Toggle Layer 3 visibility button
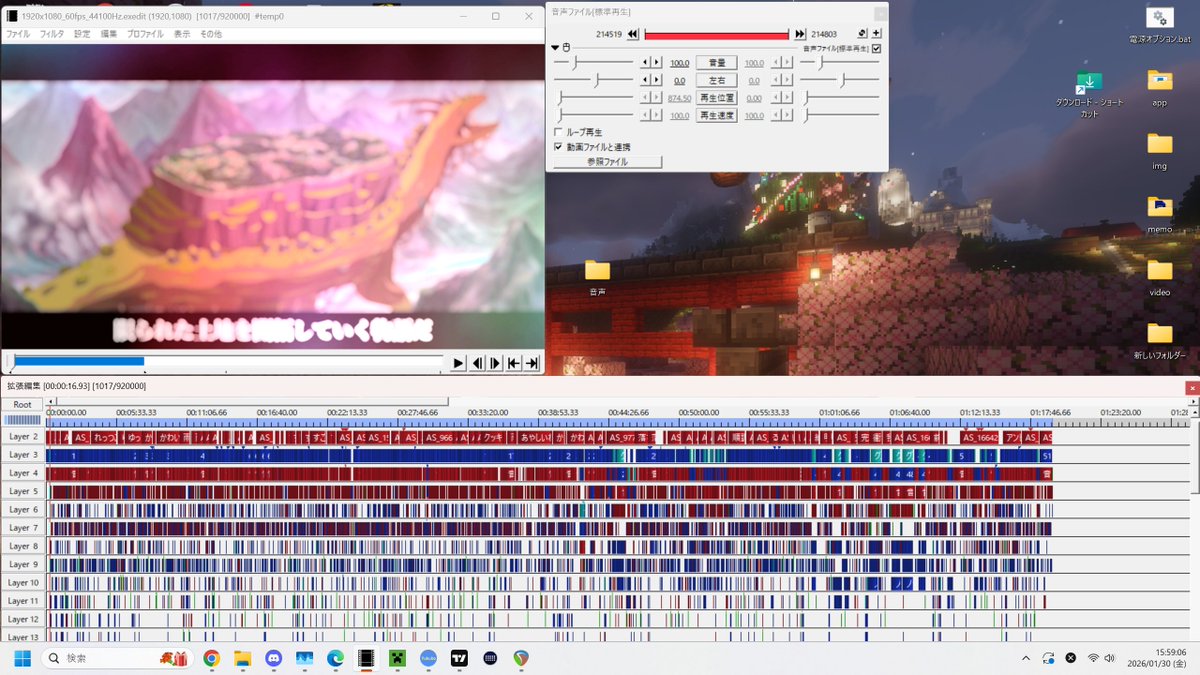The width and height of the screenshot is (1200, 675). pyautogui.click(x=22, y=455)
